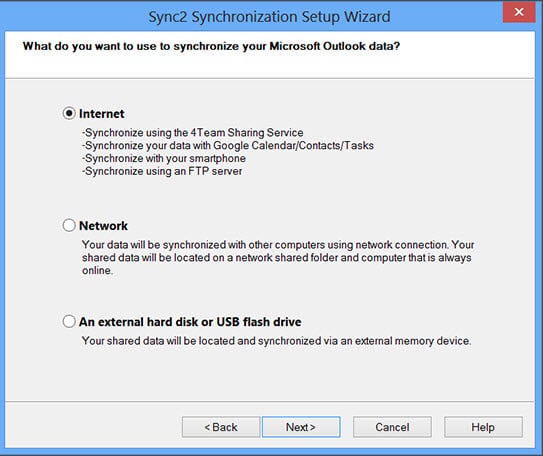Choose the external hard disk or USB option
The image size is (543, 456).
(69, 321)
